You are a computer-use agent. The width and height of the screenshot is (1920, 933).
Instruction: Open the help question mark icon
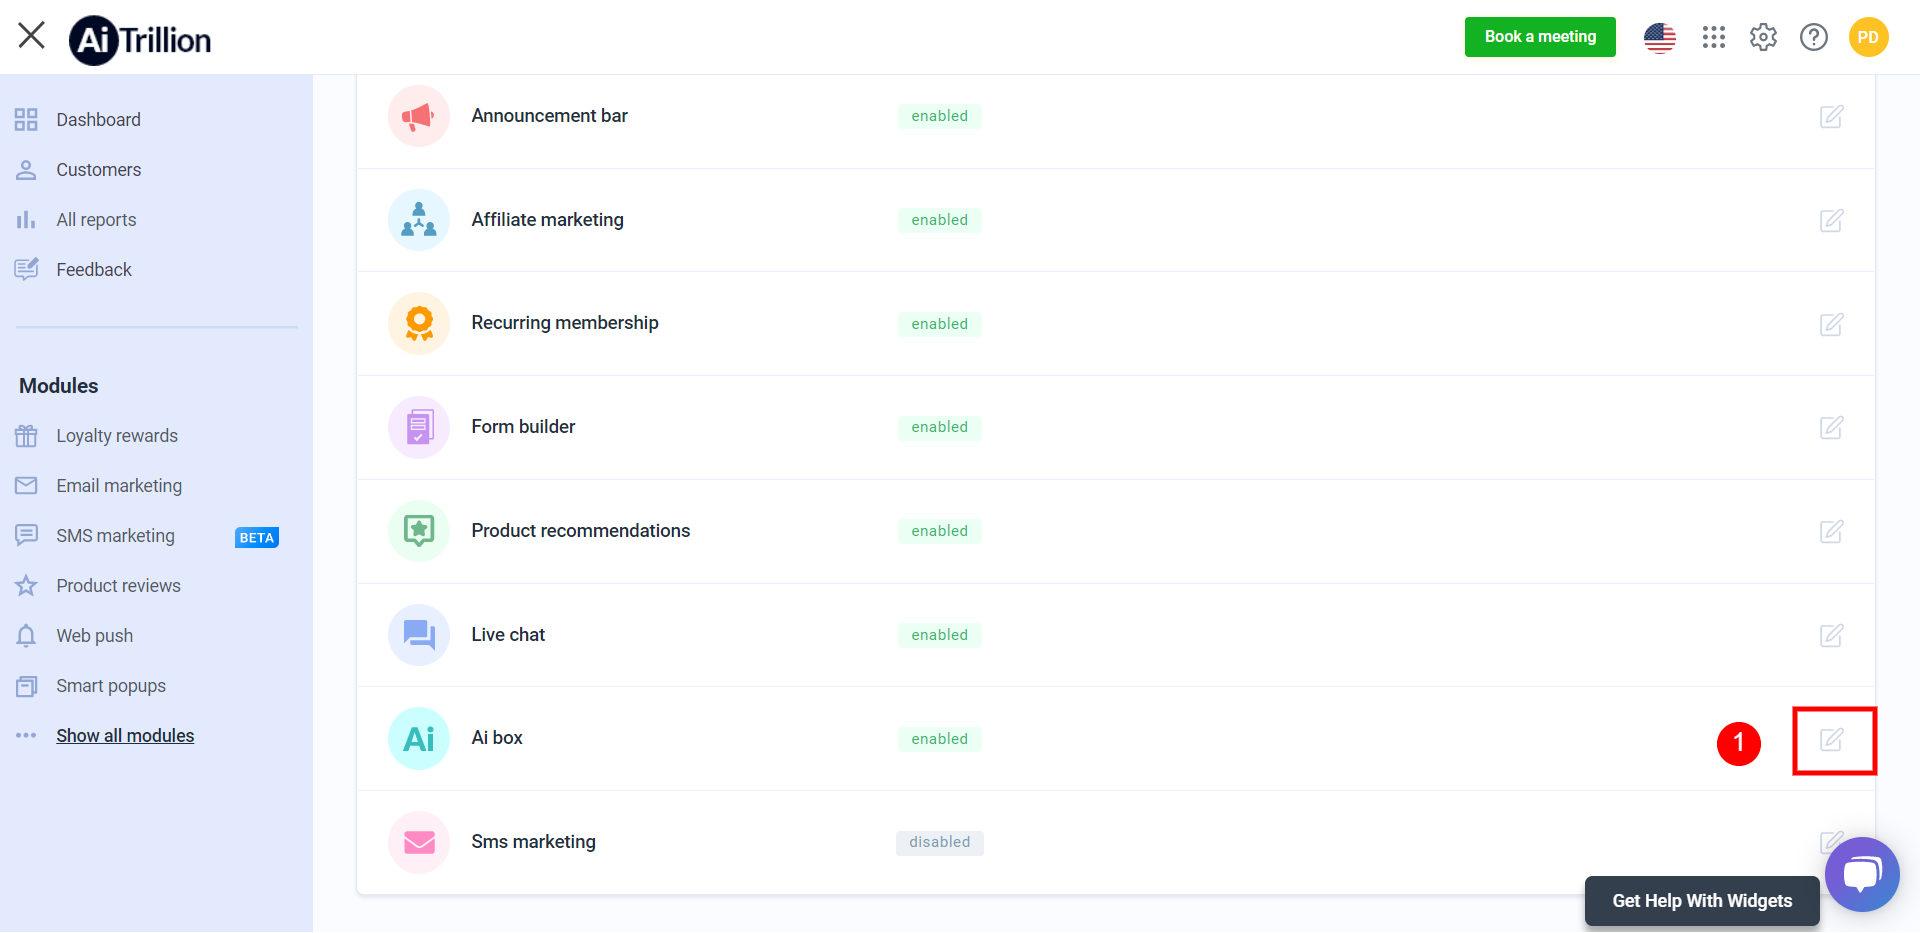(x=1814, y=37)
